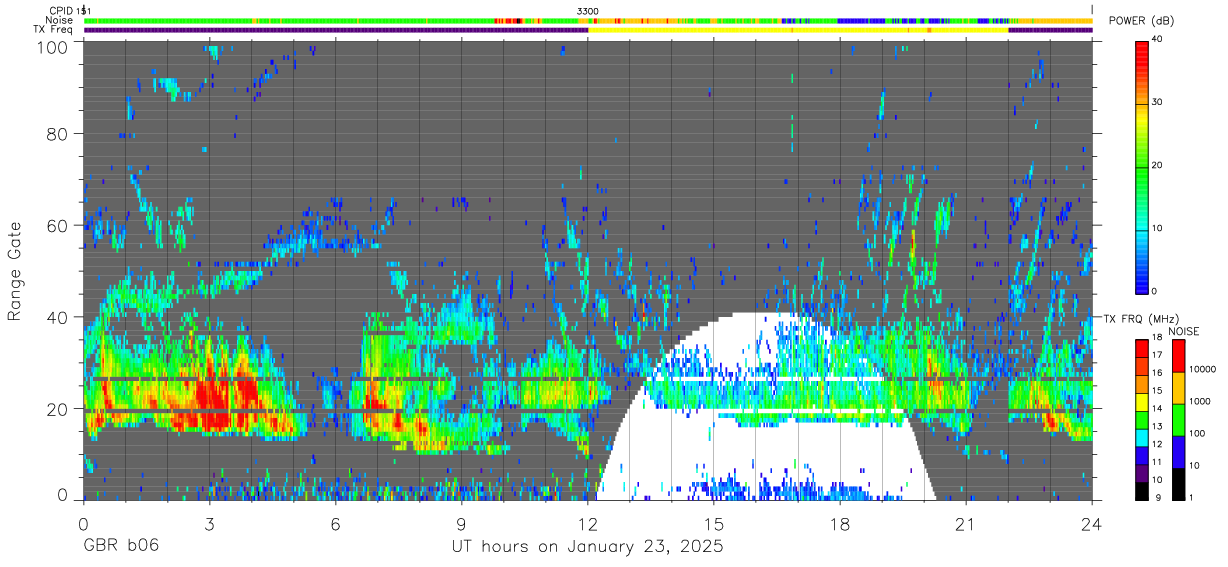Click the blue segment of the NOISE color bar

pos(1178,451)
